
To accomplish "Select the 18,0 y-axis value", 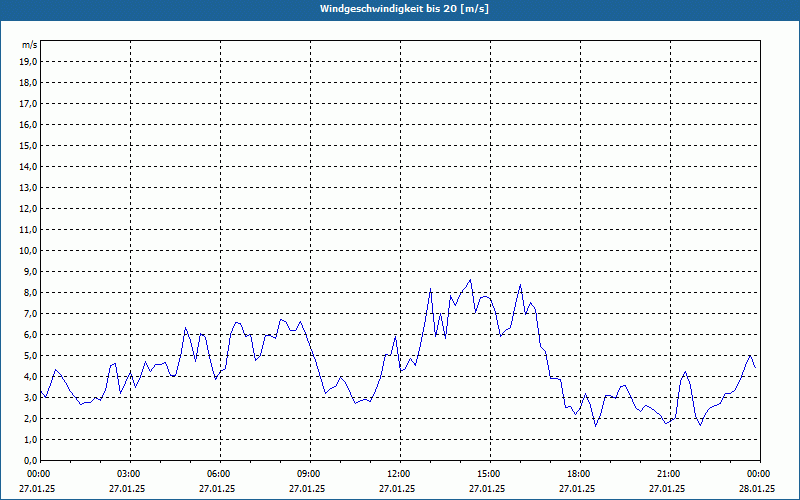I will 28,83.
